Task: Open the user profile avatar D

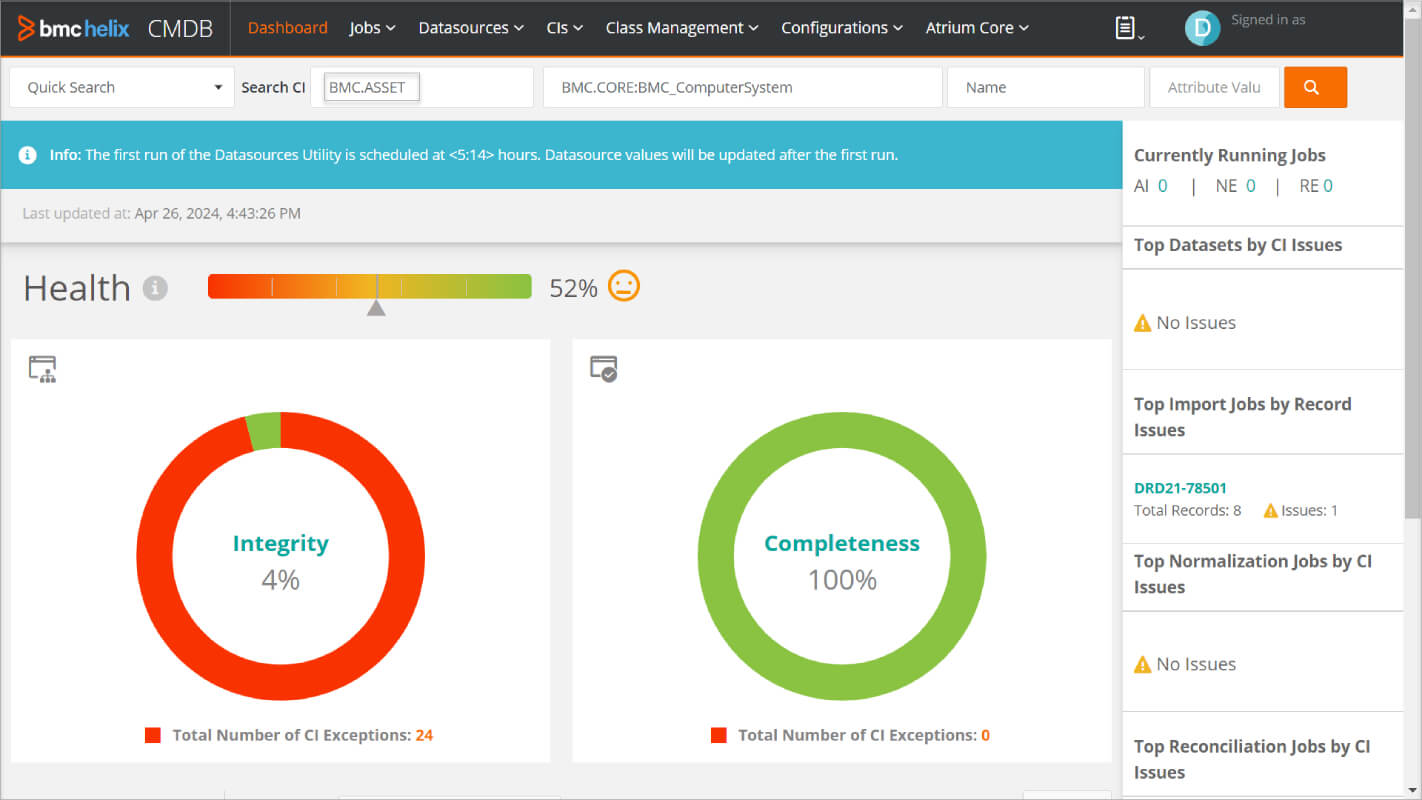Action: pyautogui.click(x=1202, y=28)
